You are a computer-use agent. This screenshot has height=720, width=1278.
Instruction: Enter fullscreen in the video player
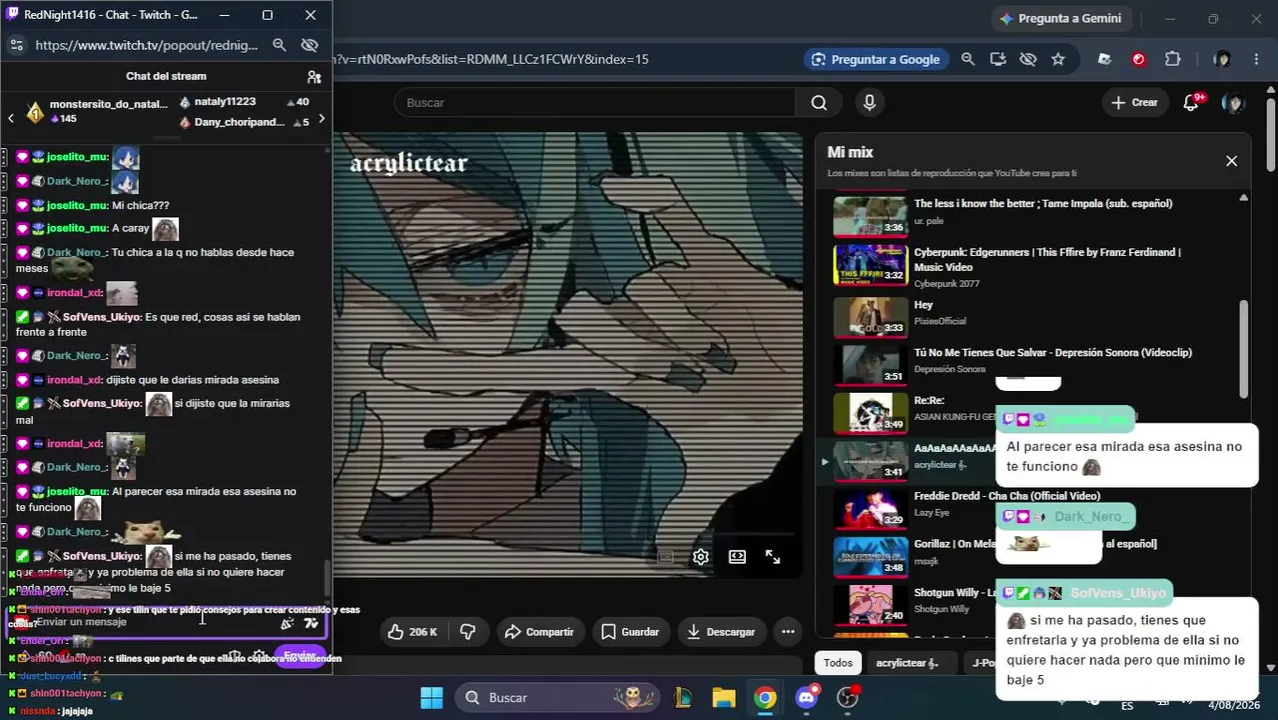pos(773,557)
